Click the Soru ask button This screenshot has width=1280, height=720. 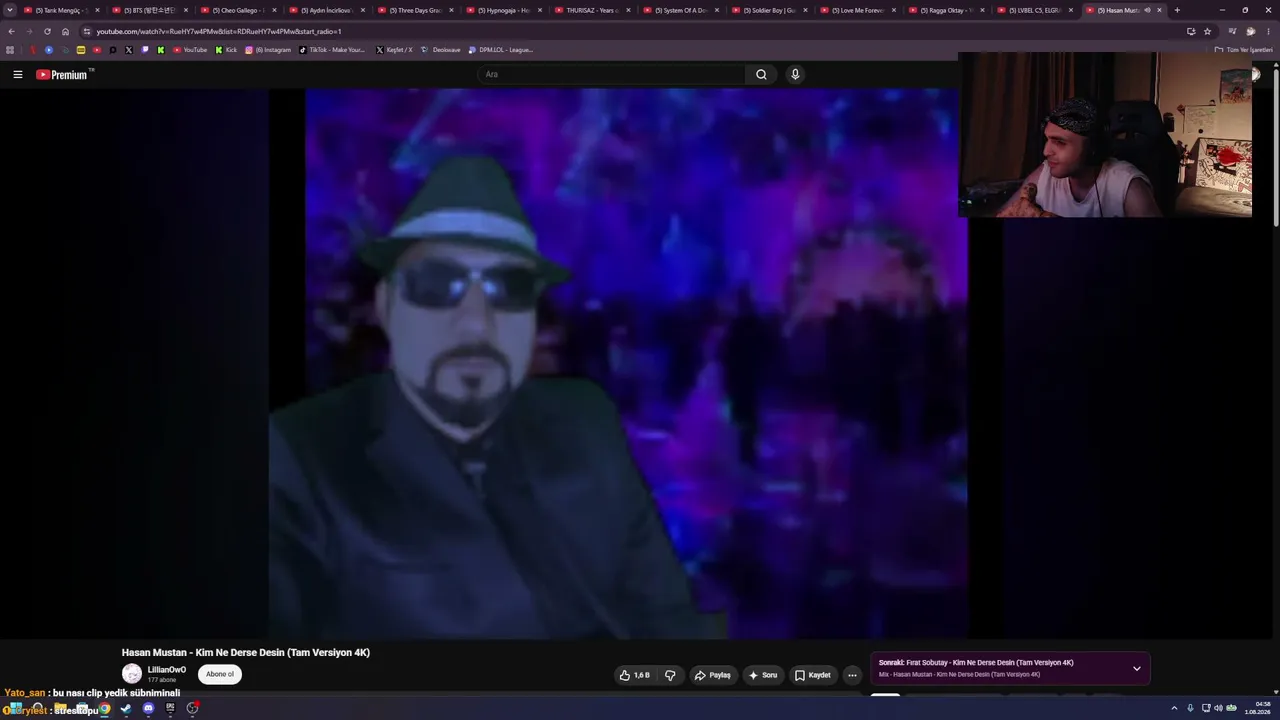click(x=763, y=675)
